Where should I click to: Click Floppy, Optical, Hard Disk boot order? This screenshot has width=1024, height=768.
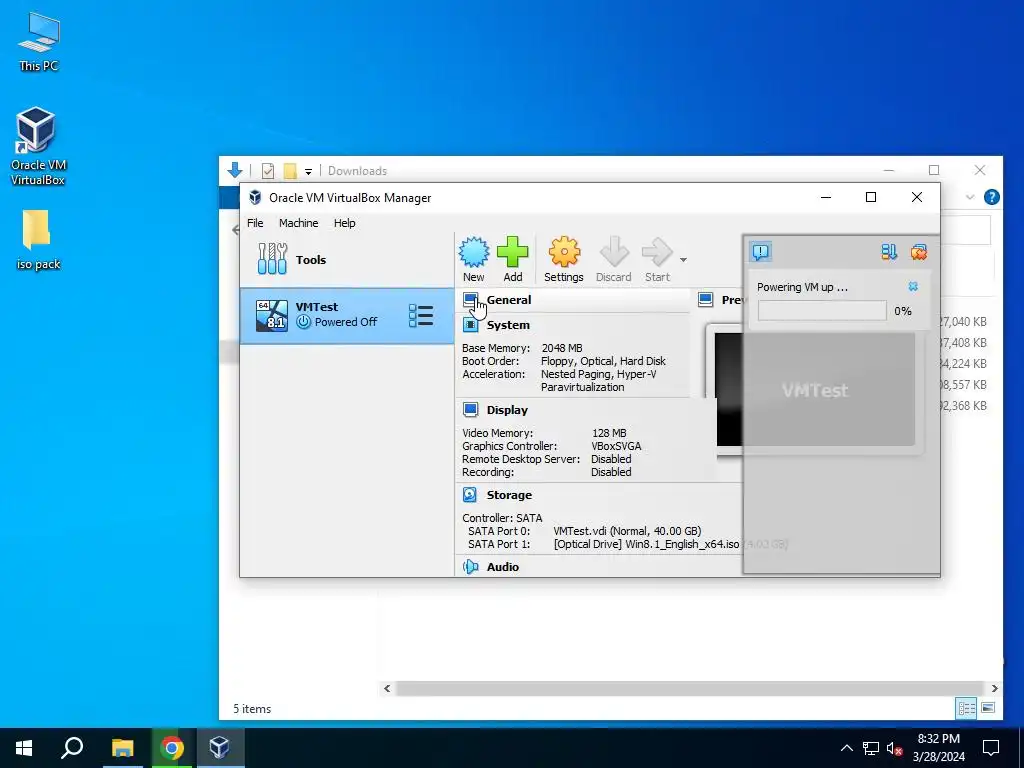coord(603,361)
